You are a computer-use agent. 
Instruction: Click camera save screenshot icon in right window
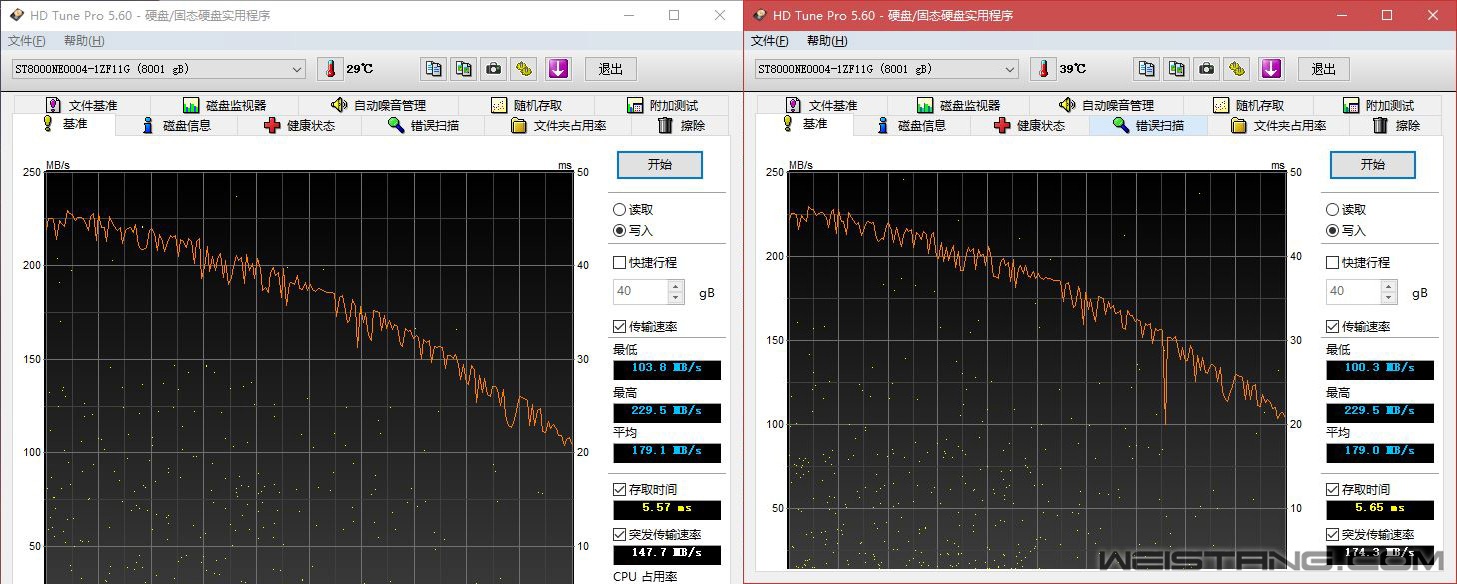pyautogui.click(x=1207, y=69)
